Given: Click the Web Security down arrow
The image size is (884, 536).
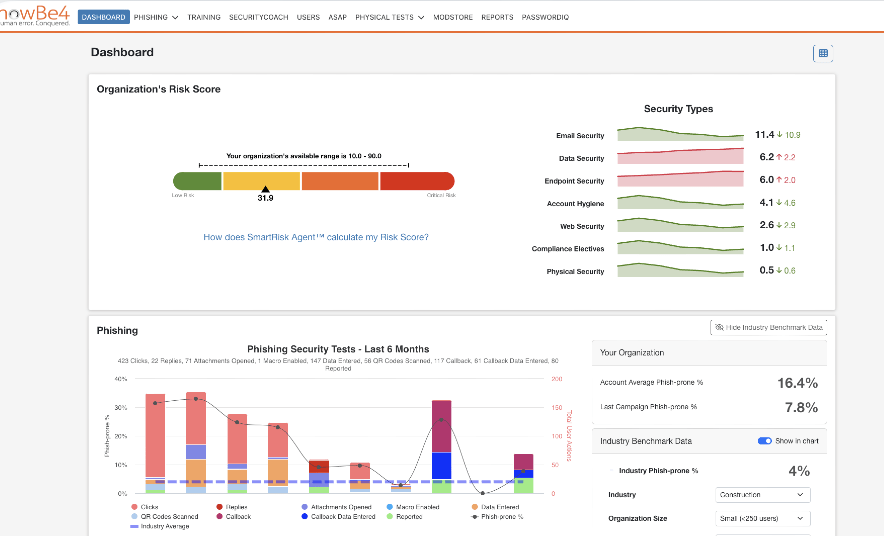Looking at the screenshot, I should [779, 225].
